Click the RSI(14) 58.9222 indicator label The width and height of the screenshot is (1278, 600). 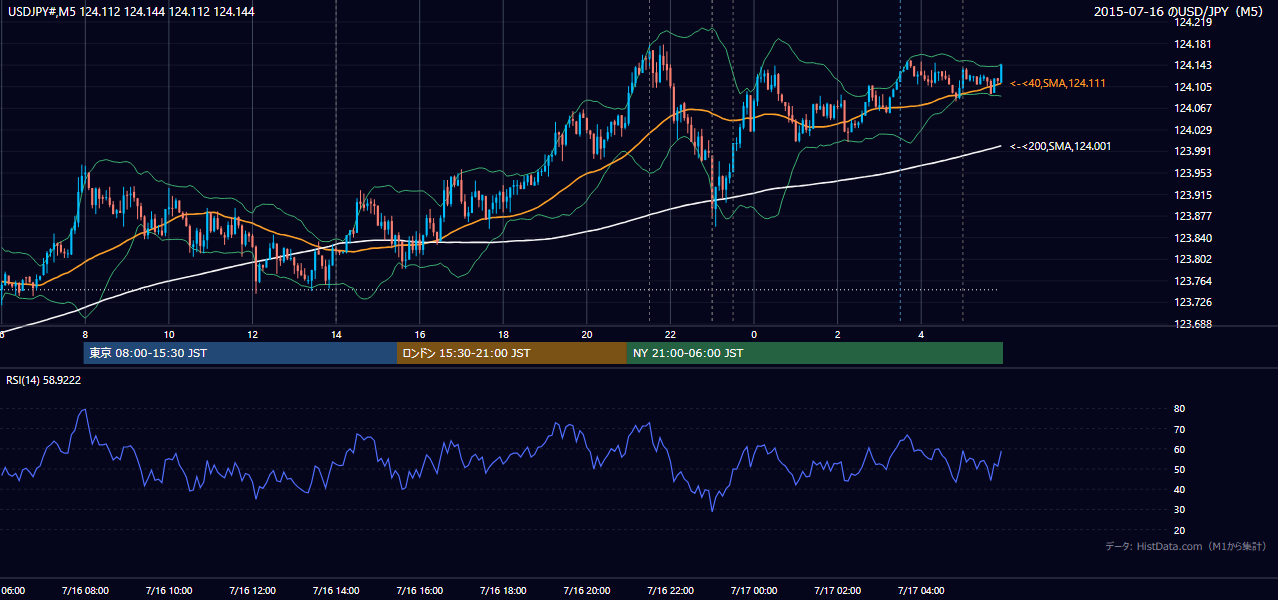(x=44, y=380)
